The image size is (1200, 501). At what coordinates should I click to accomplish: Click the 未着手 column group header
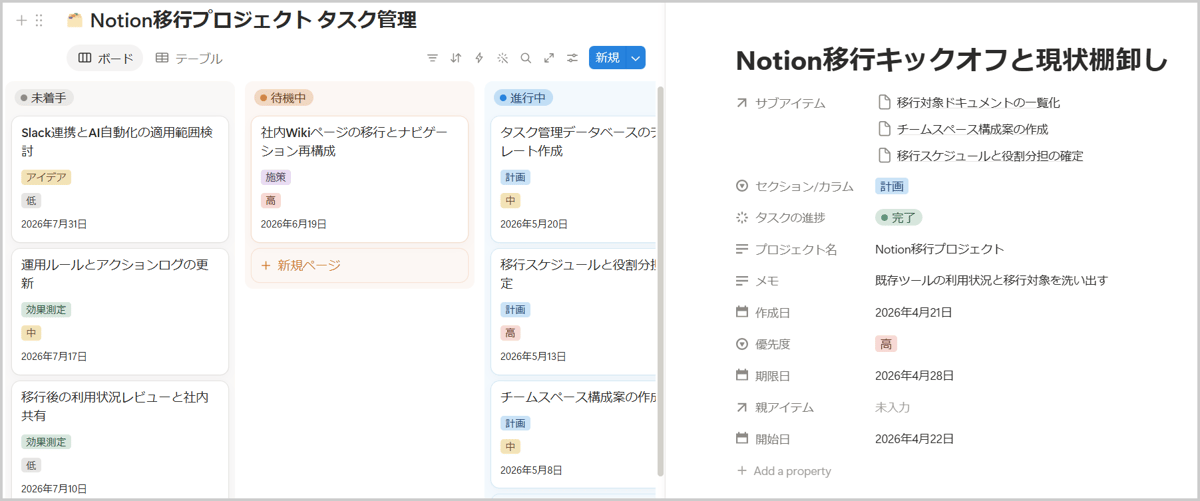pos(44,98)
